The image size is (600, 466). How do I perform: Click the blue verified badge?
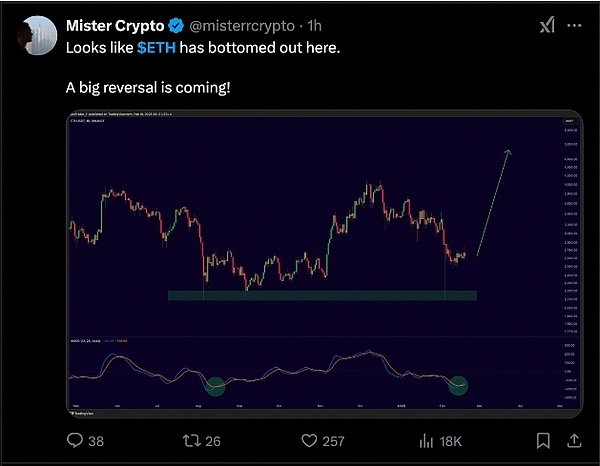click(175, 26)
